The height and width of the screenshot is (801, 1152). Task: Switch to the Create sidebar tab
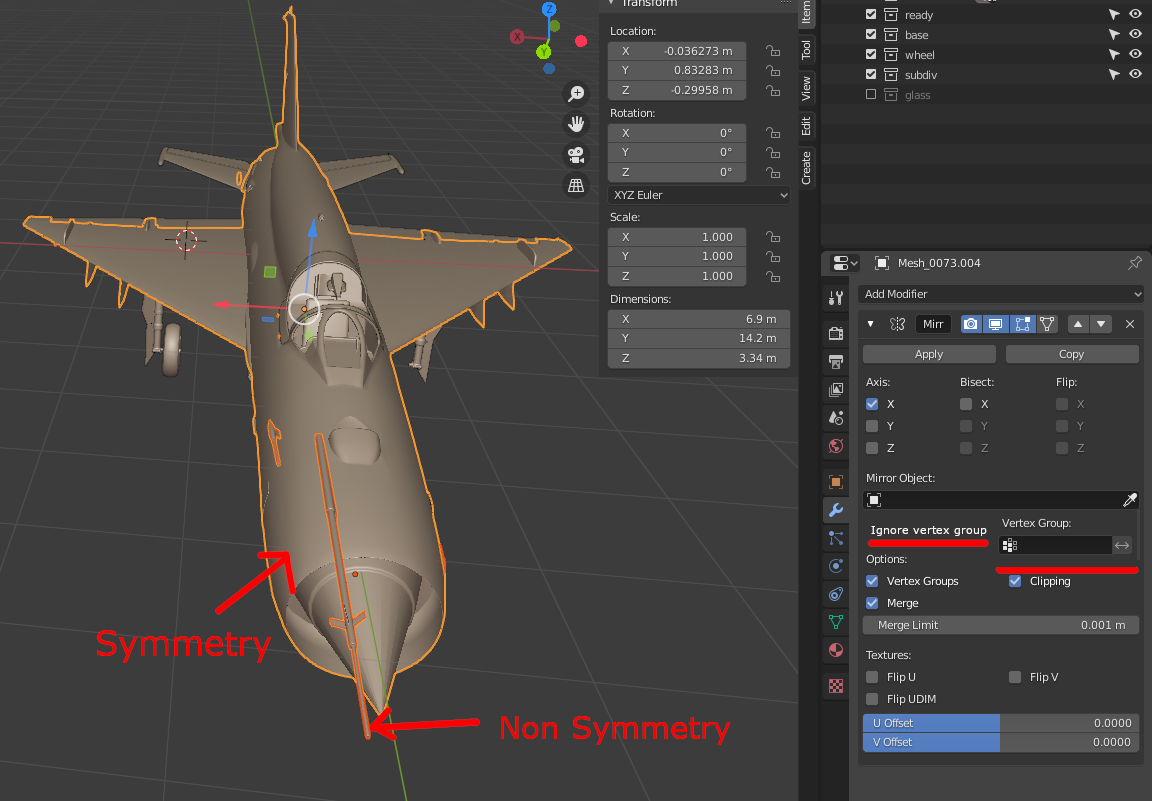coord(806,168)
